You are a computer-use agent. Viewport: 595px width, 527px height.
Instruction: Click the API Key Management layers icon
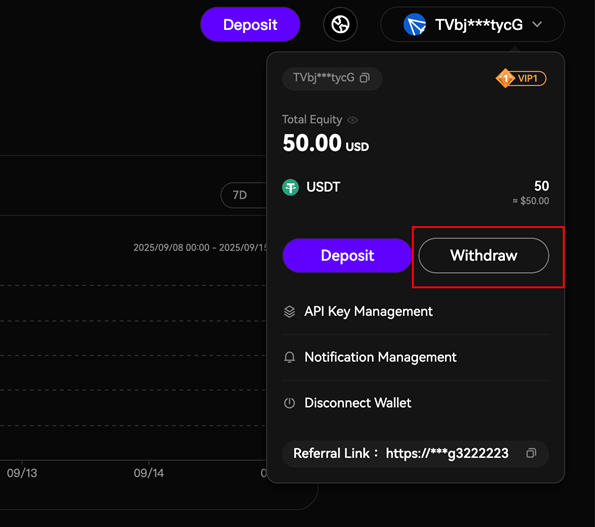pyautogui.click(x=290, y=312)
